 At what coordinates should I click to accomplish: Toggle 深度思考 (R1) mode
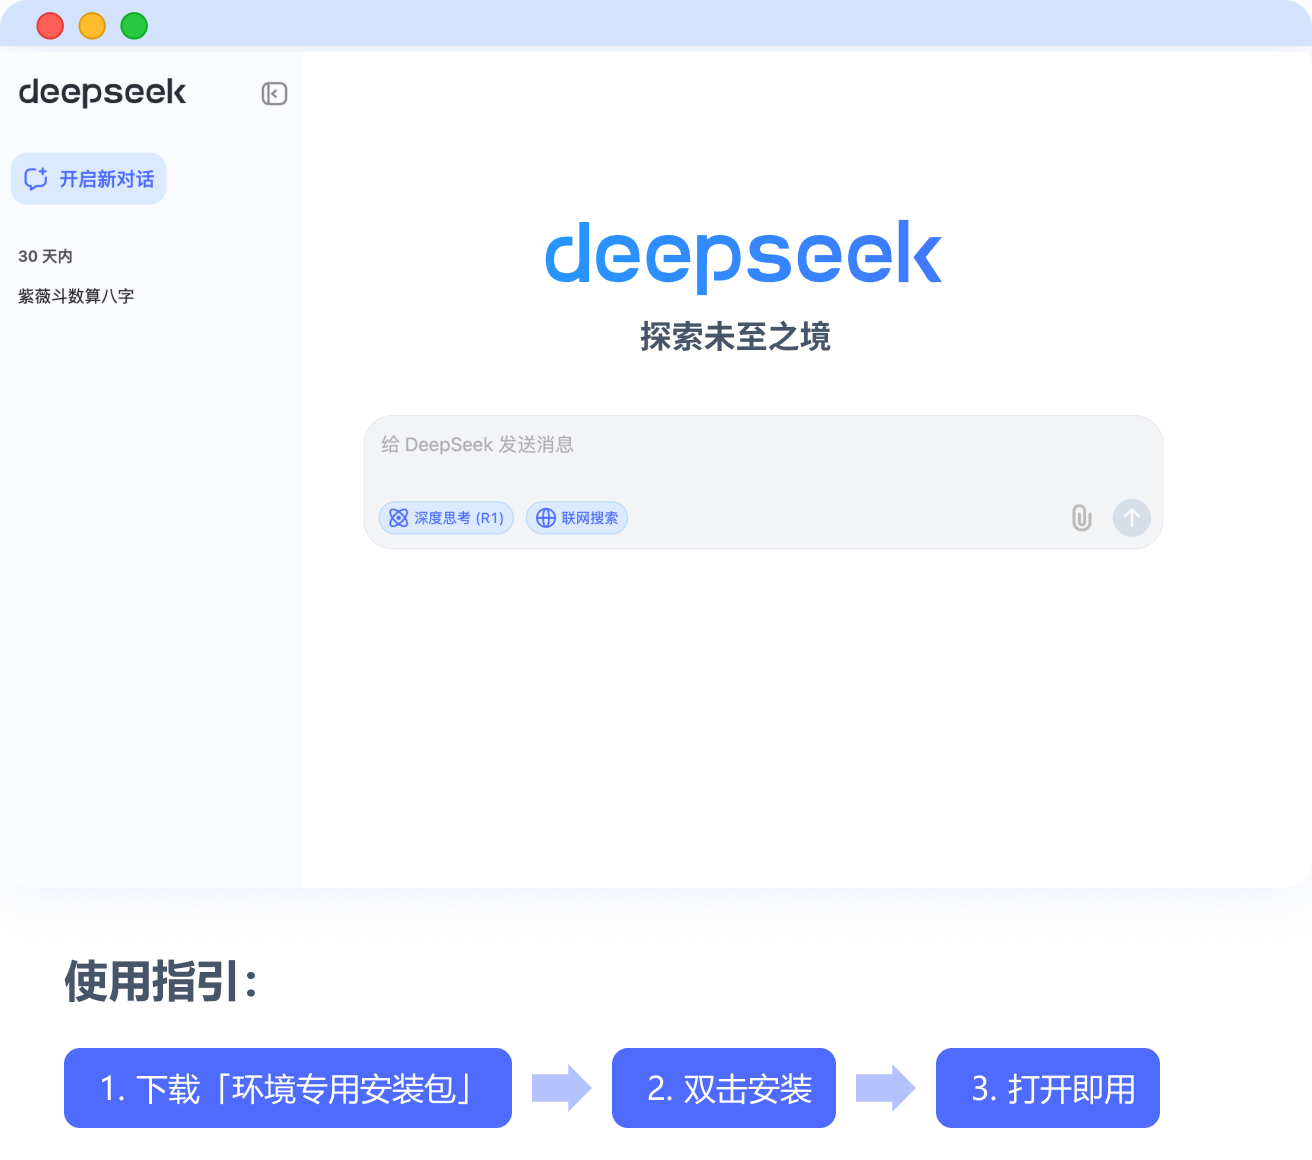[x=447, y=518]
